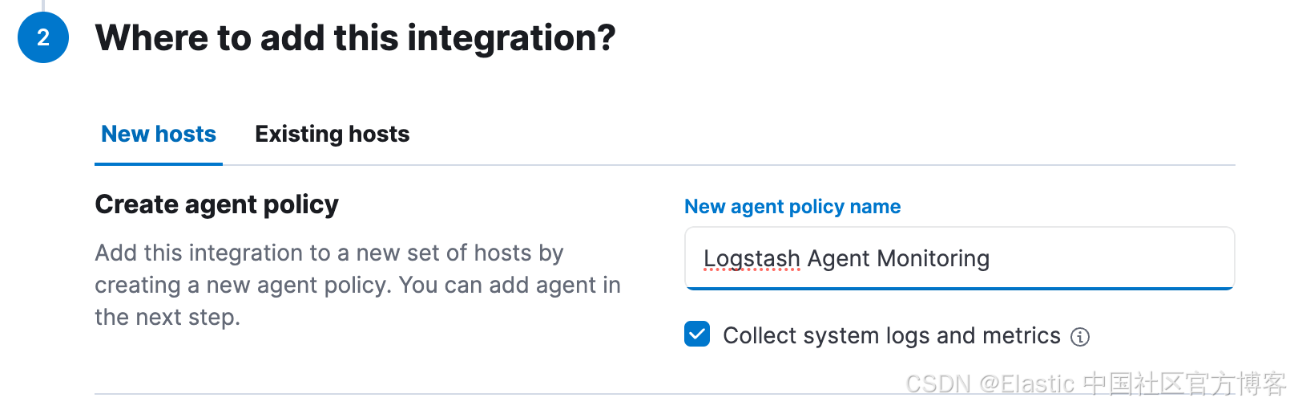Click the "Collect system logs and metrics" label text
Viewport: 1295px width, 409px height.
click(x=891, y=336)
